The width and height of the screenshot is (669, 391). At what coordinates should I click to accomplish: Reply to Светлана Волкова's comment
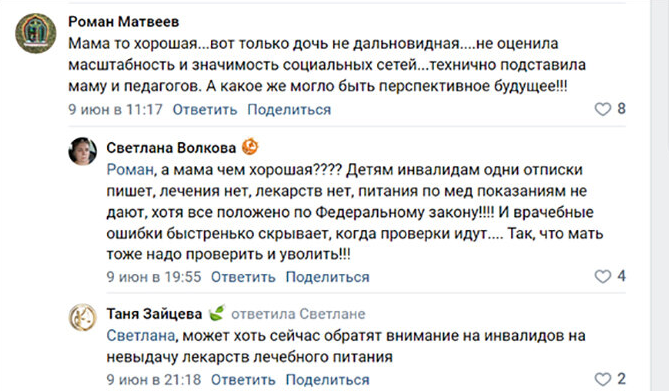point(243,277)
